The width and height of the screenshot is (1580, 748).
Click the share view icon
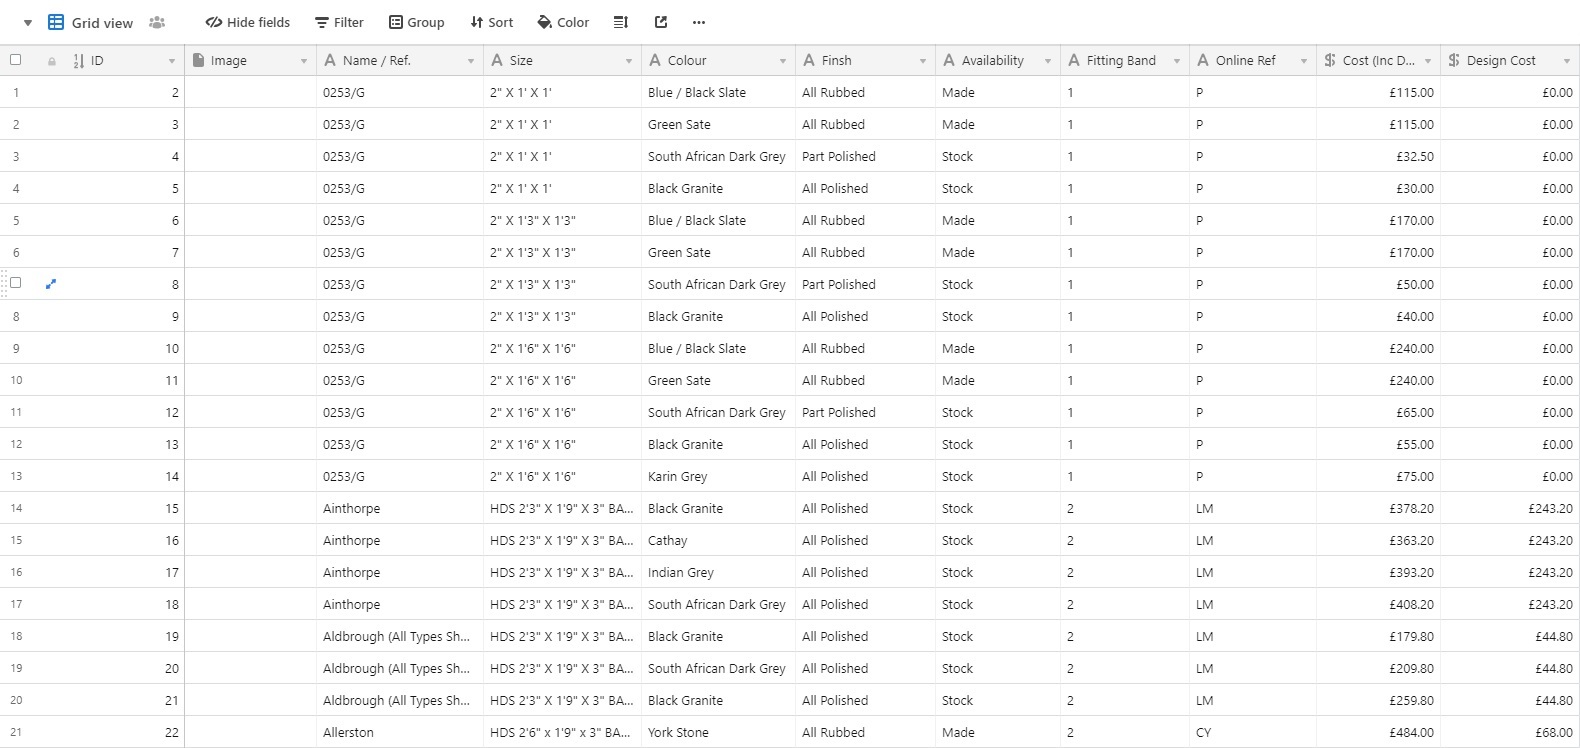point(661,22)
